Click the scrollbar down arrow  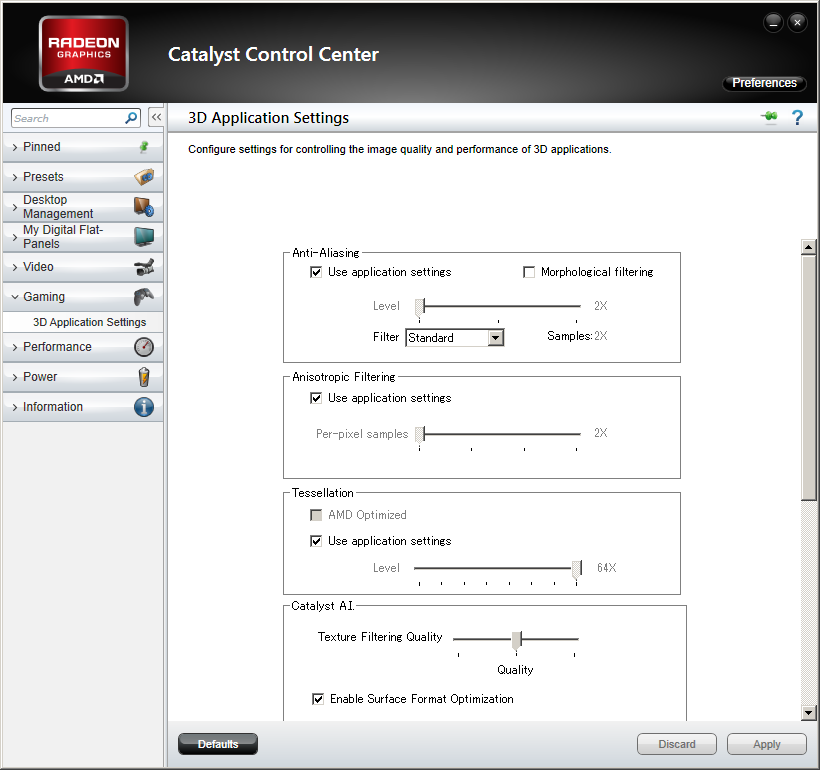tap(808, 712)
